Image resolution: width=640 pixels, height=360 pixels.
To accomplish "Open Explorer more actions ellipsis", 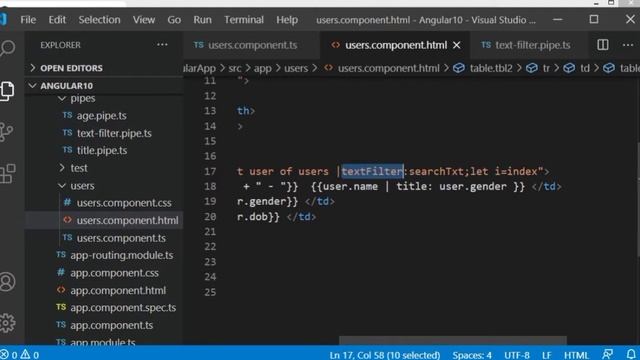I will [x=162, y=45].
